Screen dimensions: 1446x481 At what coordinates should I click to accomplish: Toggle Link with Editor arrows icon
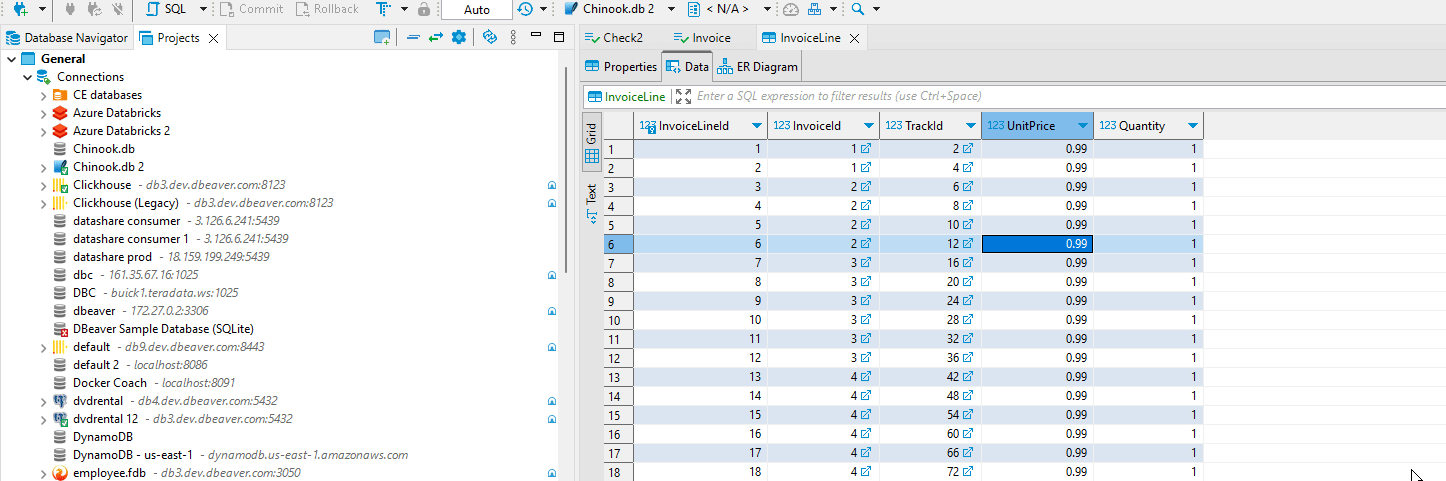click(x=436, y=37)
